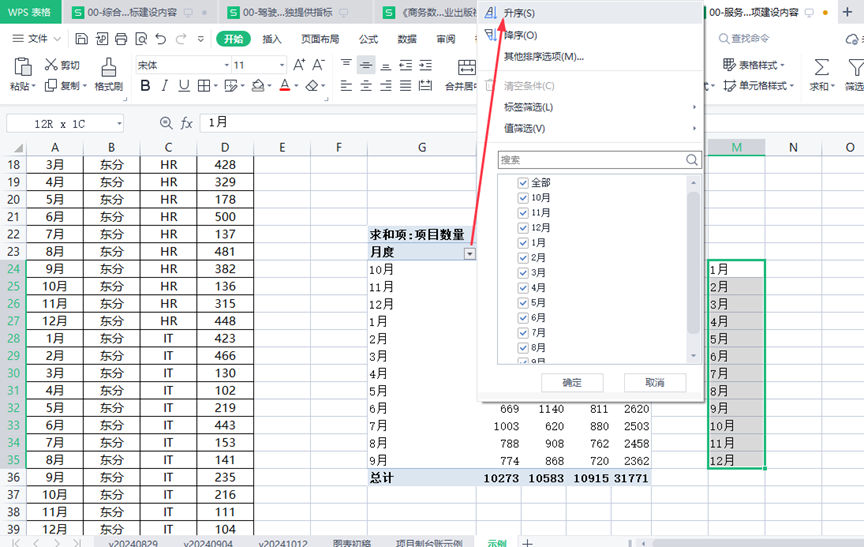Viewport: 864px width, 547px height.
Task: Open Print Preview icon
Action: (141, 39)
